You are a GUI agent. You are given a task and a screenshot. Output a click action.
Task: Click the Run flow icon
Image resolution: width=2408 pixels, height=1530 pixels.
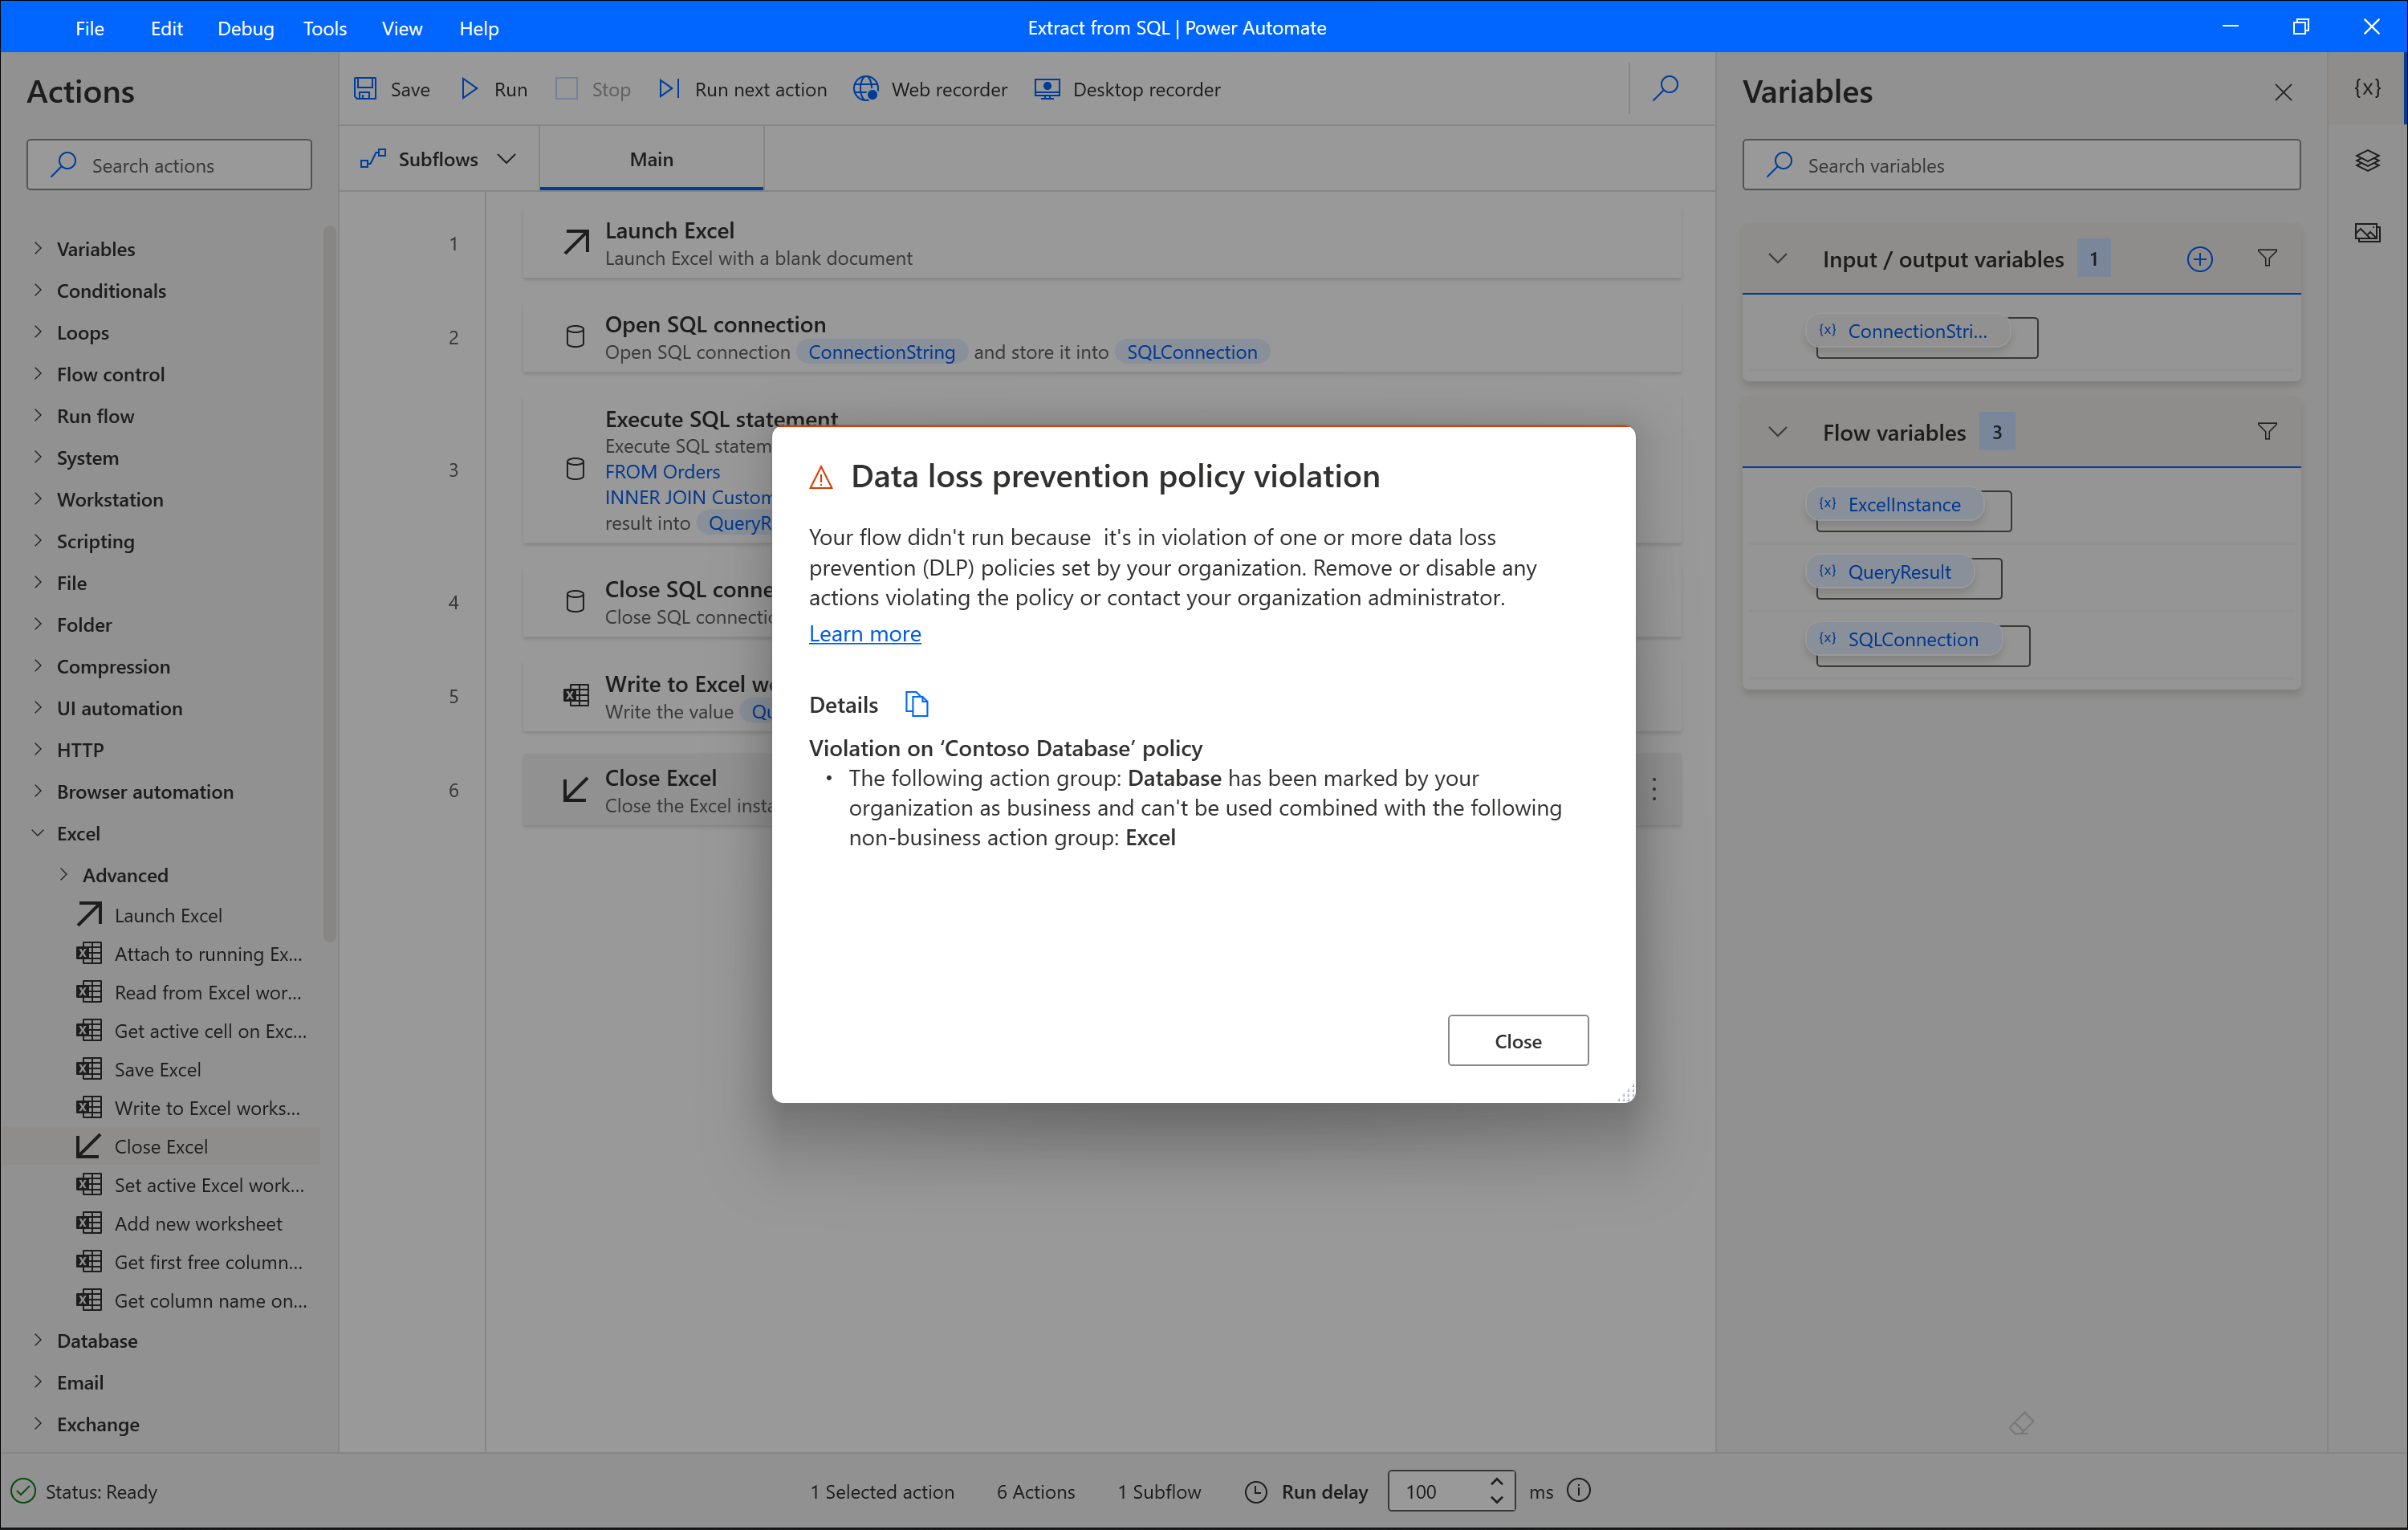472,87
